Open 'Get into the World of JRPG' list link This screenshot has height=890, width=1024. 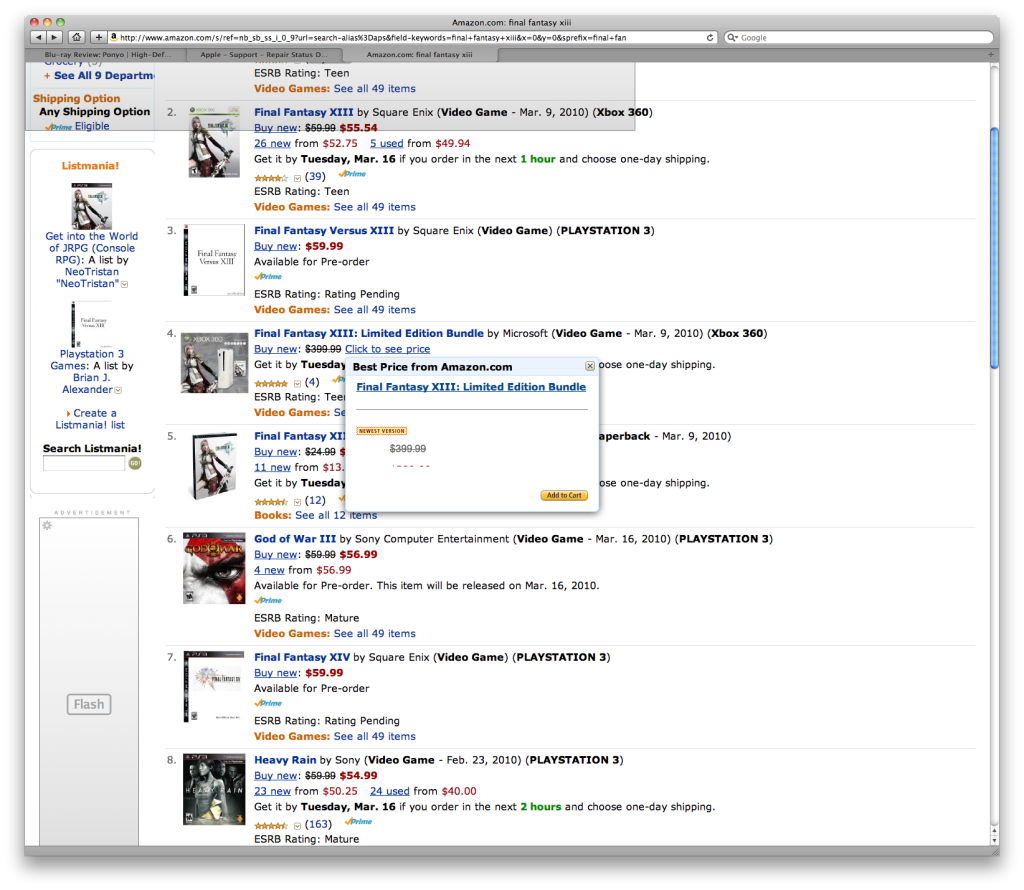point(91,248)
